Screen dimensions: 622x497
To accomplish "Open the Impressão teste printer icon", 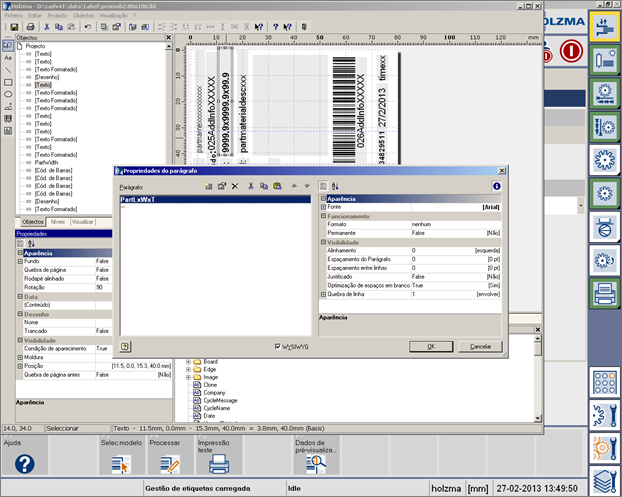I will point(218,463).
